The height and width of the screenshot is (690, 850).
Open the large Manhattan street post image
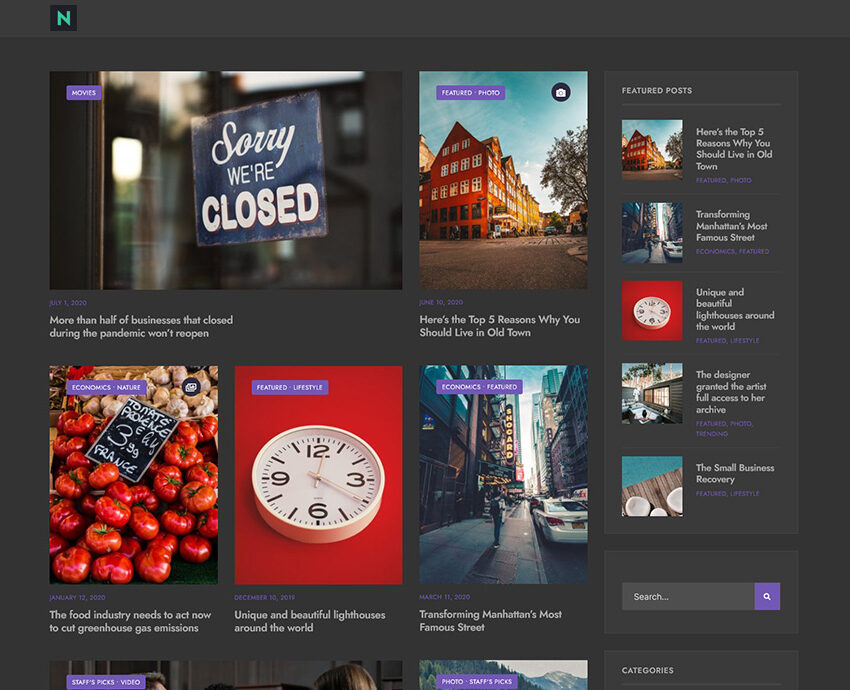503,475
